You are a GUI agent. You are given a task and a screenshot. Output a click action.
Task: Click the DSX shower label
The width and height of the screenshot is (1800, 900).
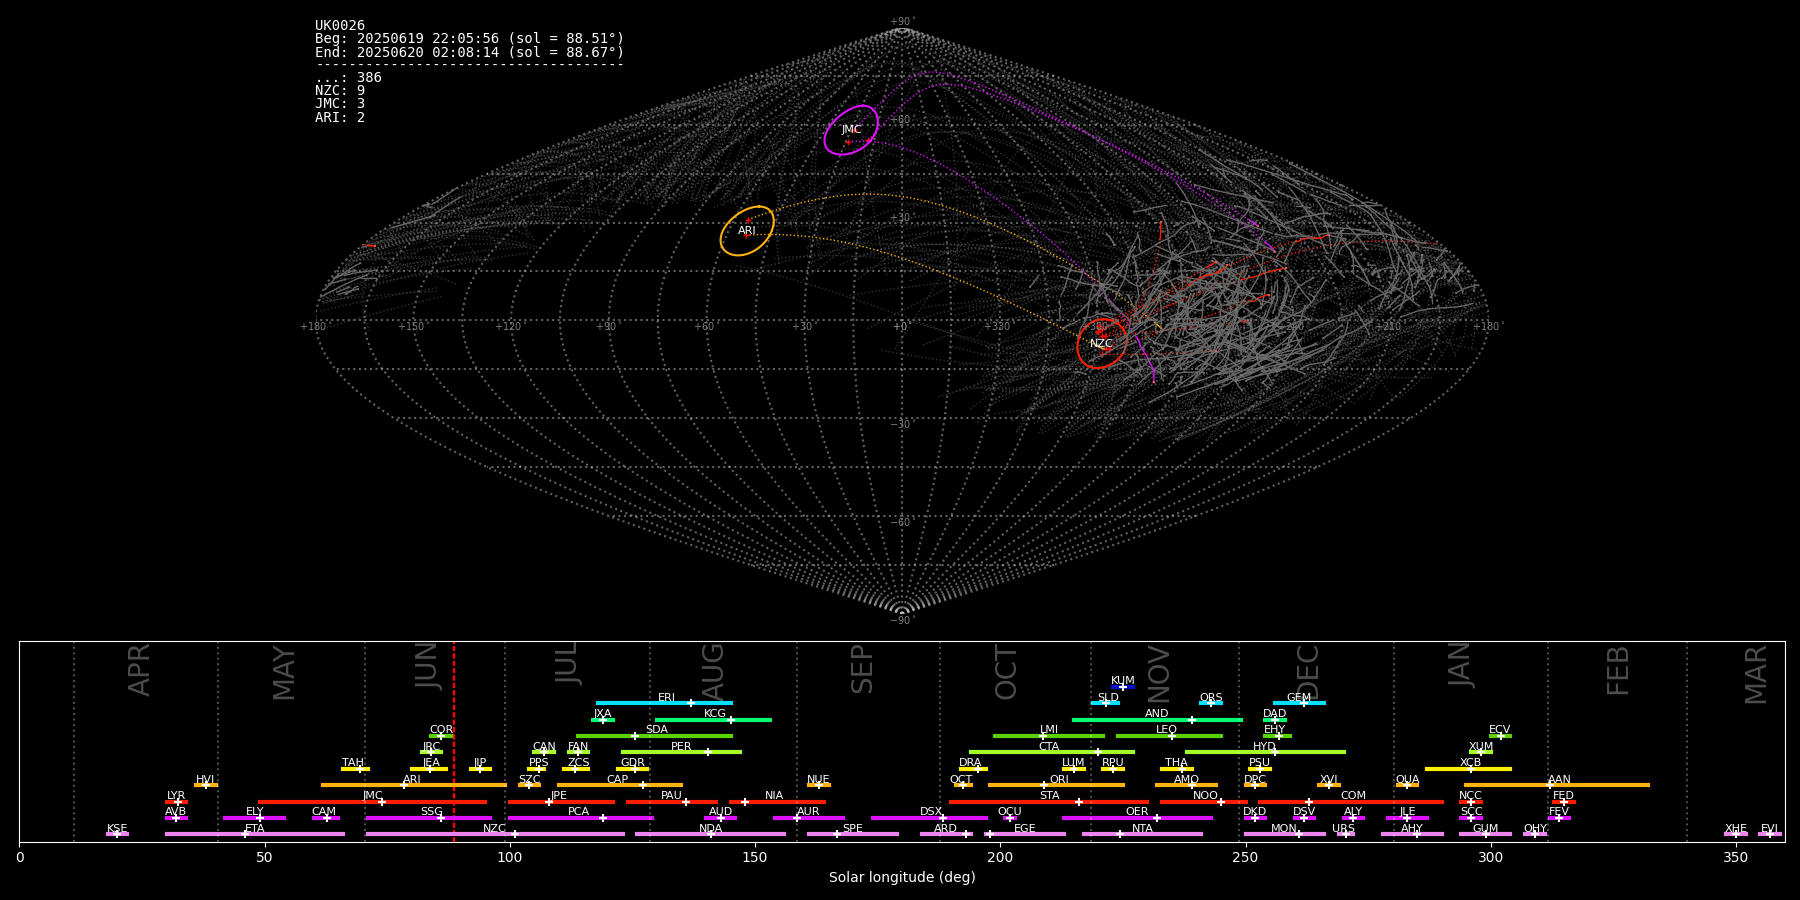[931, 812]
